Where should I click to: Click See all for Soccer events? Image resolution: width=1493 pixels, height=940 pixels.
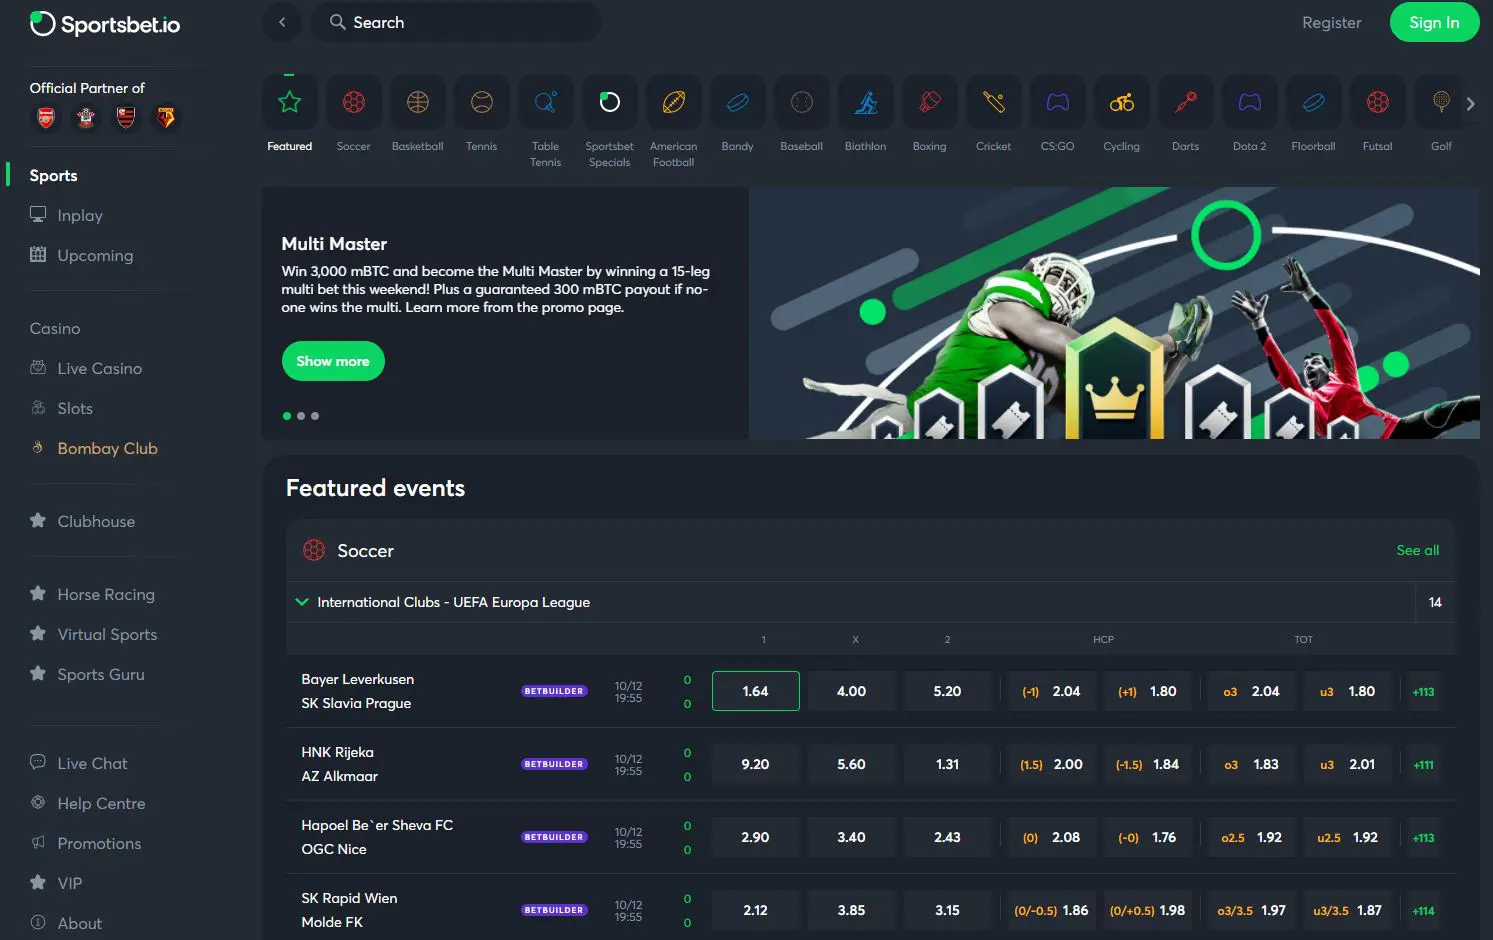(x=1418, y=550)
